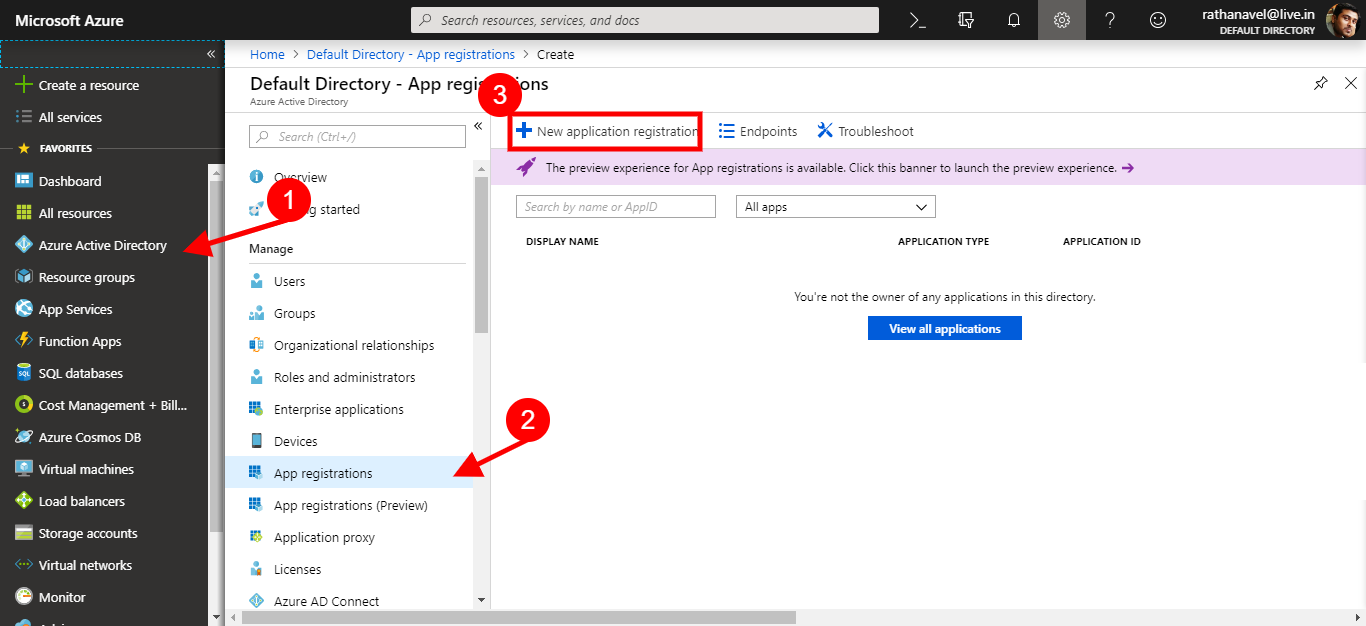Collapse the directory menu panel
The width and height of the screenshot is (1366, 626).
click(478, 126)
